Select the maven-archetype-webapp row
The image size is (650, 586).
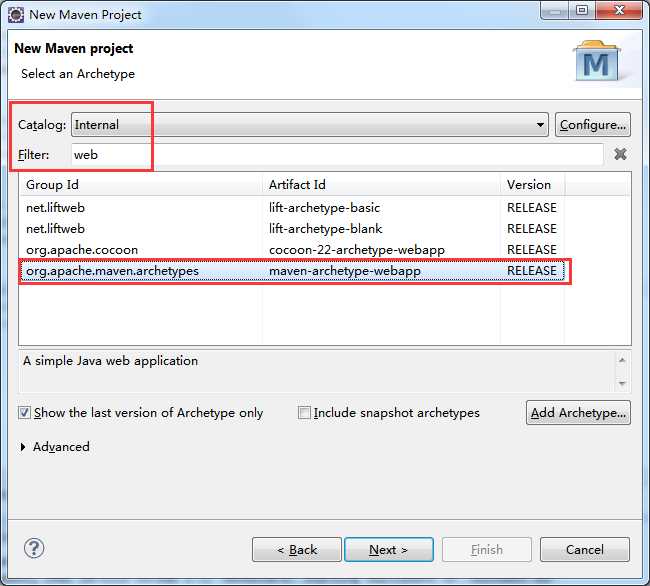point(292,271)
